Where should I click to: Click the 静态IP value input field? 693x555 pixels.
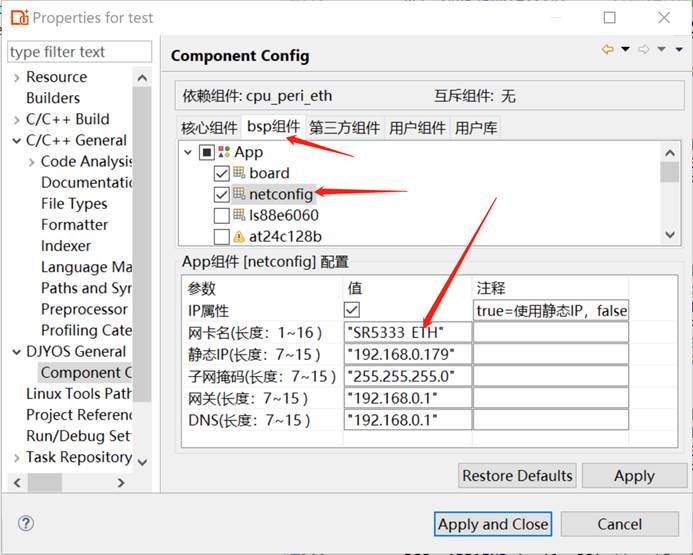407,355
